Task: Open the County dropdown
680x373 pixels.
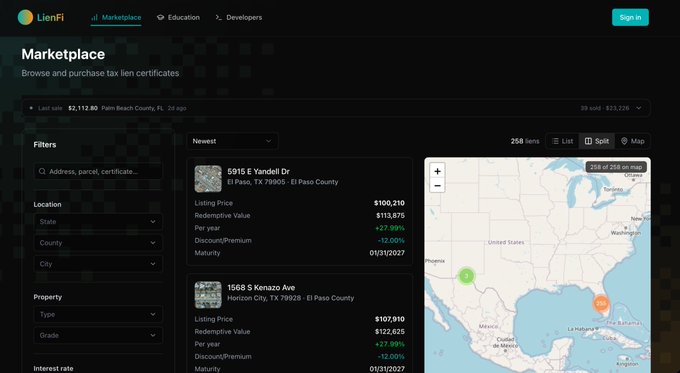Action: pyautogui.click(x=98, y=243)
